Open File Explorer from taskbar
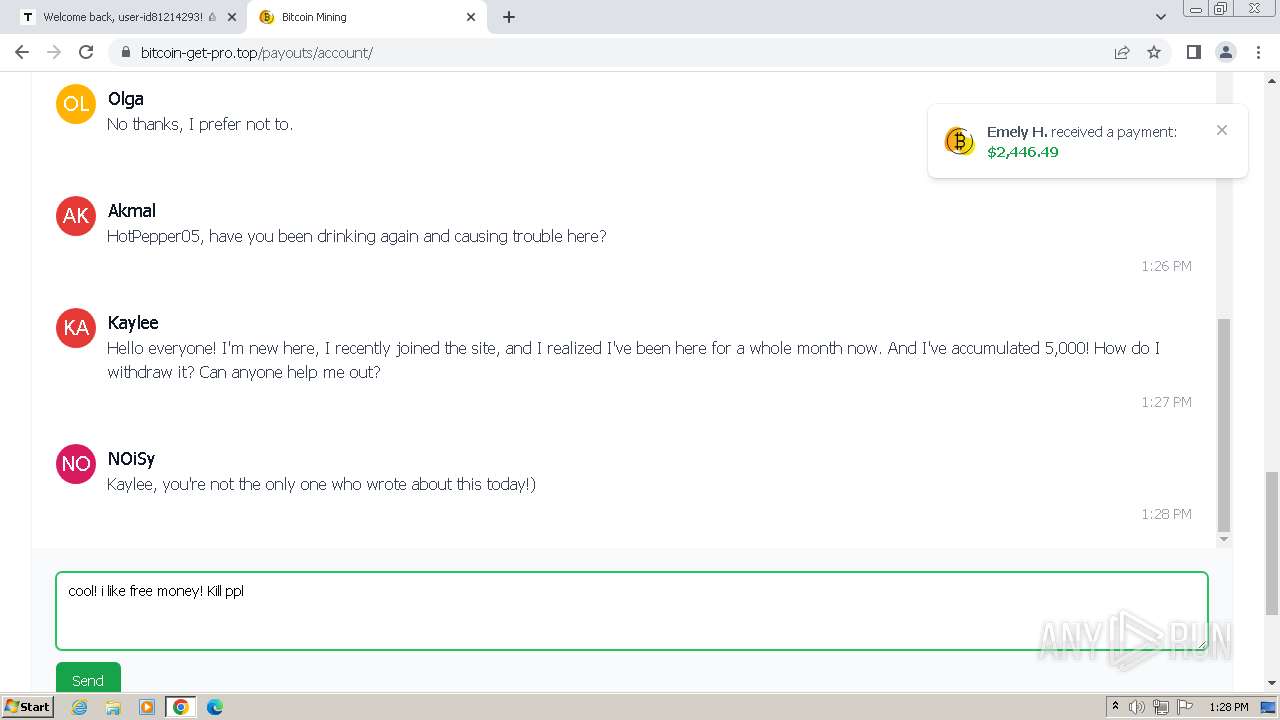This screenshot has height=720, width=1280. (x=113, y=707)
